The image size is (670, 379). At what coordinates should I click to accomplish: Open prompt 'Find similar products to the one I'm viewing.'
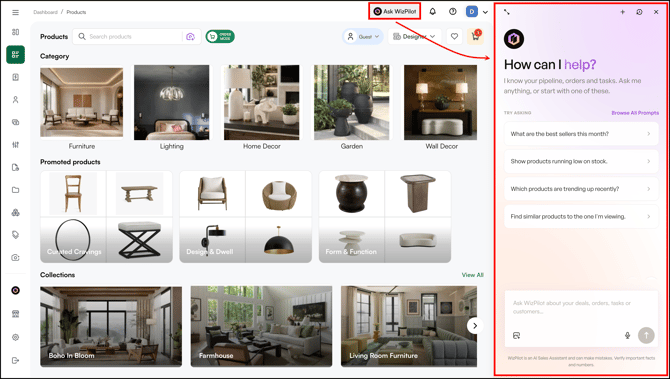(x=581, y=217)
